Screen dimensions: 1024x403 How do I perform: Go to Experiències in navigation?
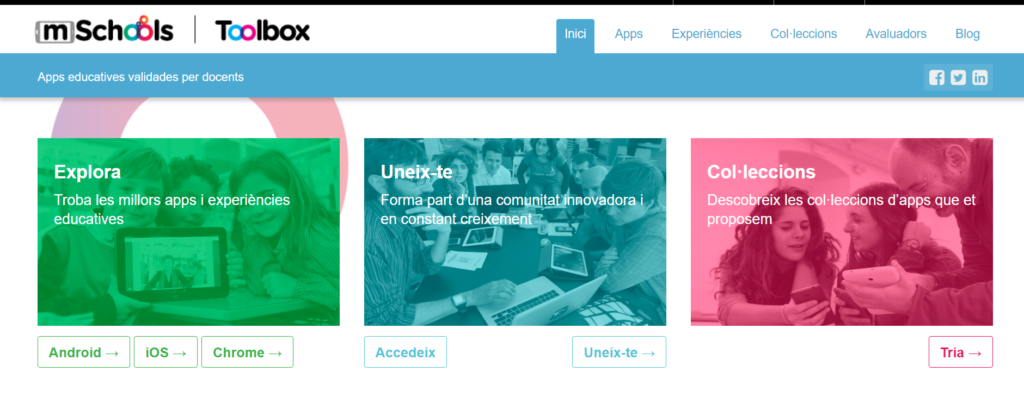pyautogui.click(x=707, y=34)
